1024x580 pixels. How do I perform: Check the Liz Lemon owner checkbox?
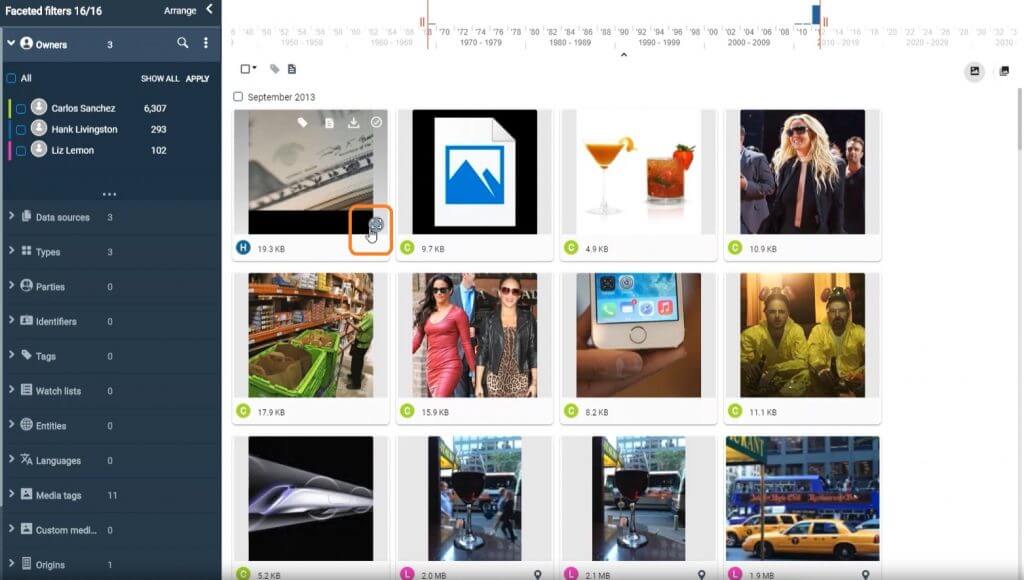tap(21, 150)
